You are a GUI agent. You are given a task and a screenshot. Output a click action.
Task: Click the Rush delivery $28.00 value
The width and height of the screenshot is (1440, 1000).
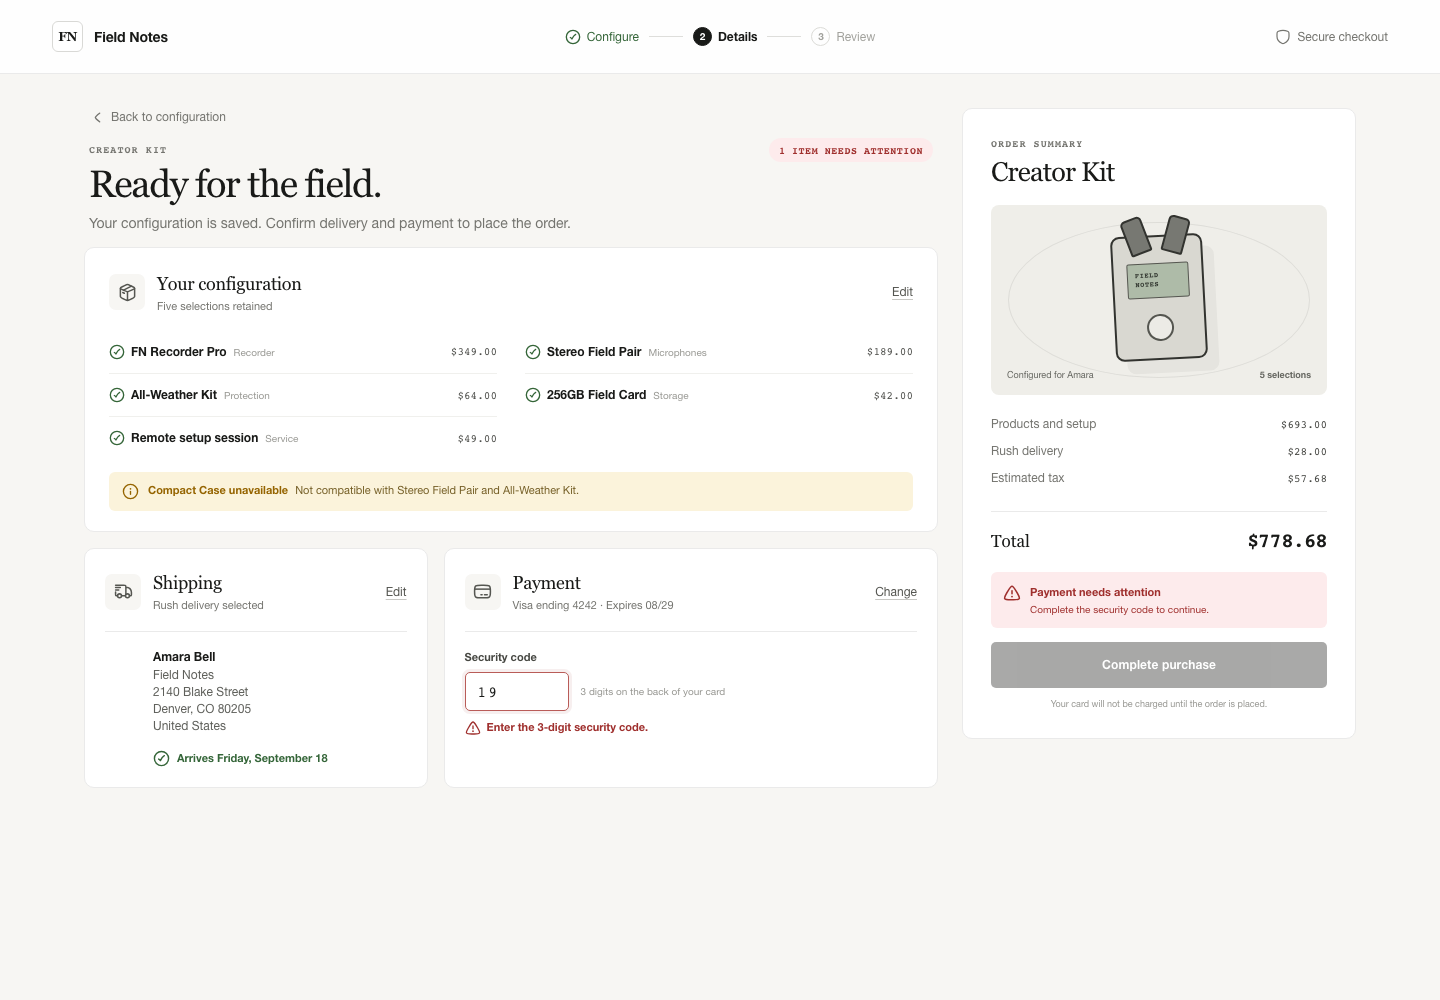click(x=1307, y=452)
